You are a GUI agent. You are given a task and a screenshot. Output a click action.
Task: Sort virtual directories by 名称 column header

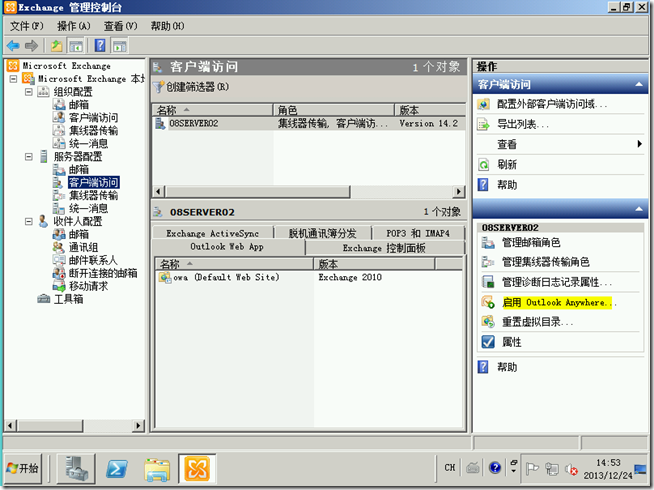pos(234,264)
